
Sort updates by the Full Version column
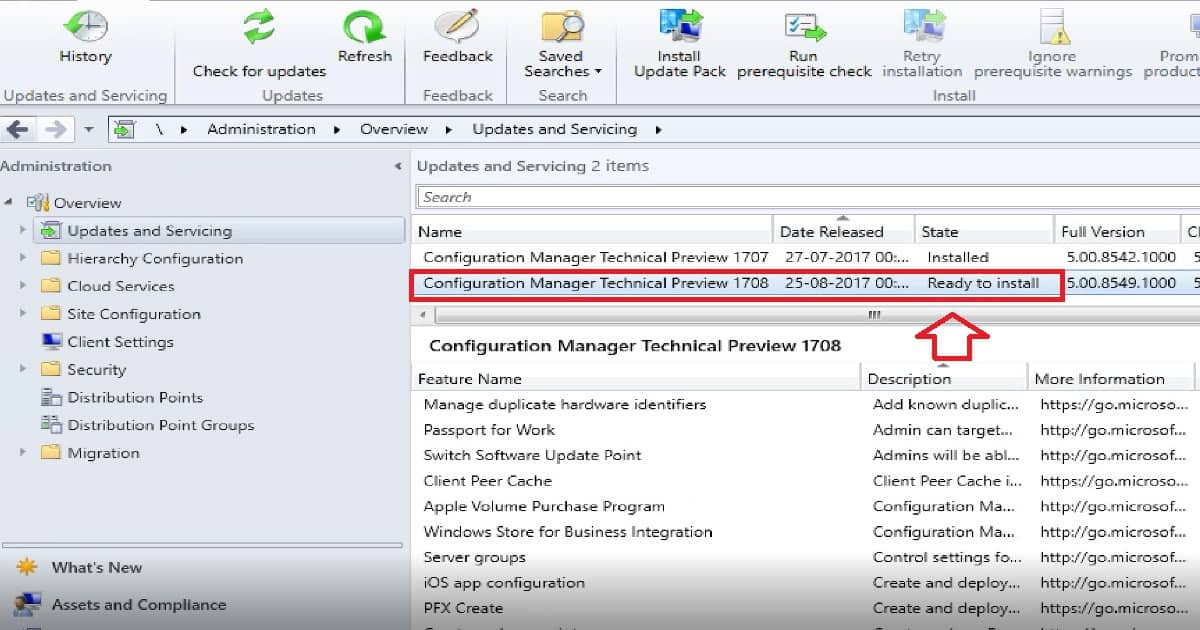[1117, 231]
